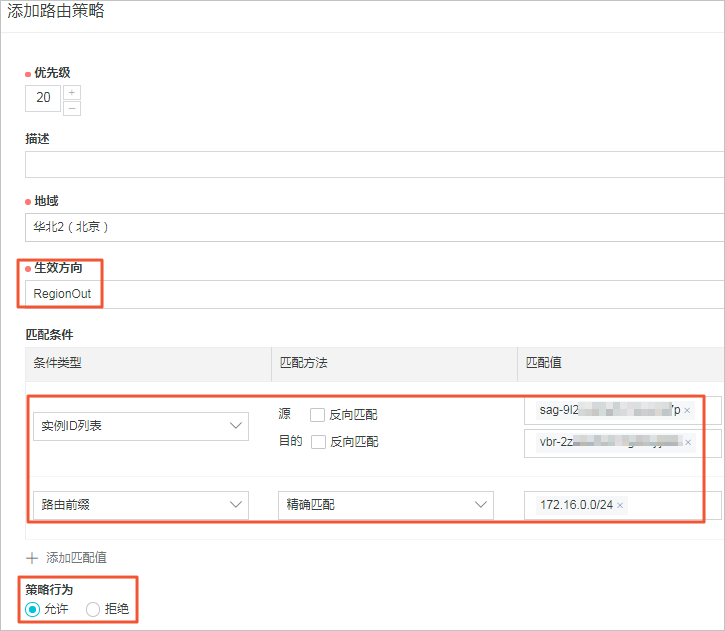Click the 策略行为 label

pos(49,590)
